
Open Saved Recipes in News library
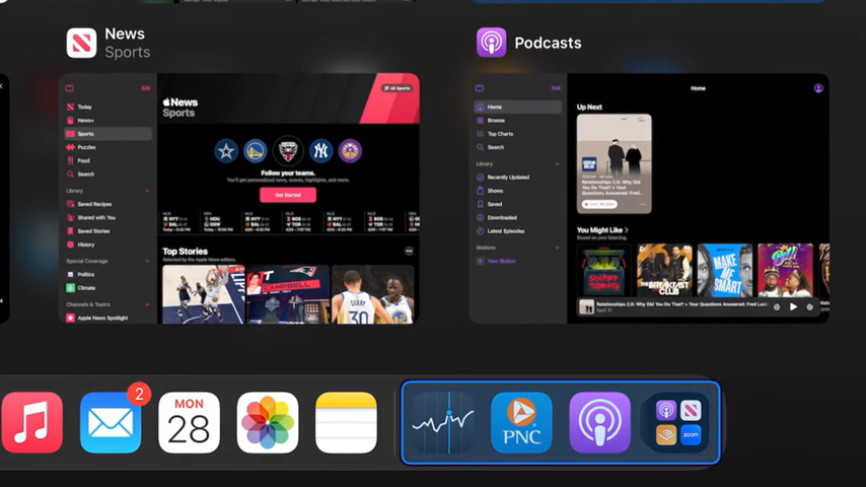108,204
